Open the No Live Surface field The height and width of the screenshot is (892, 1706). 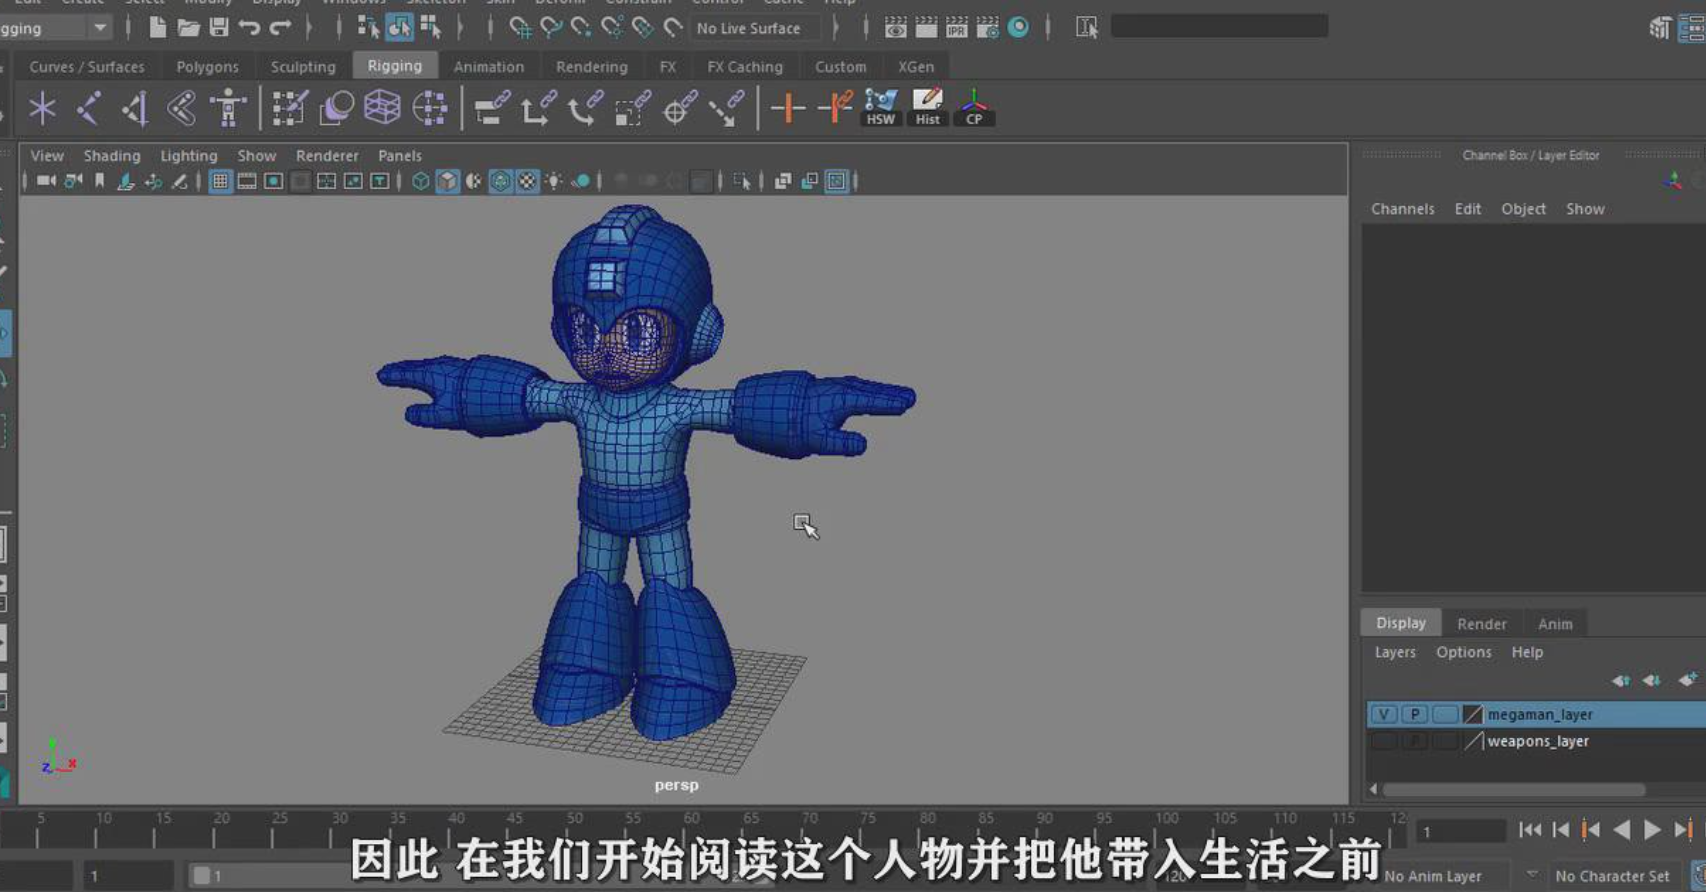755,28
